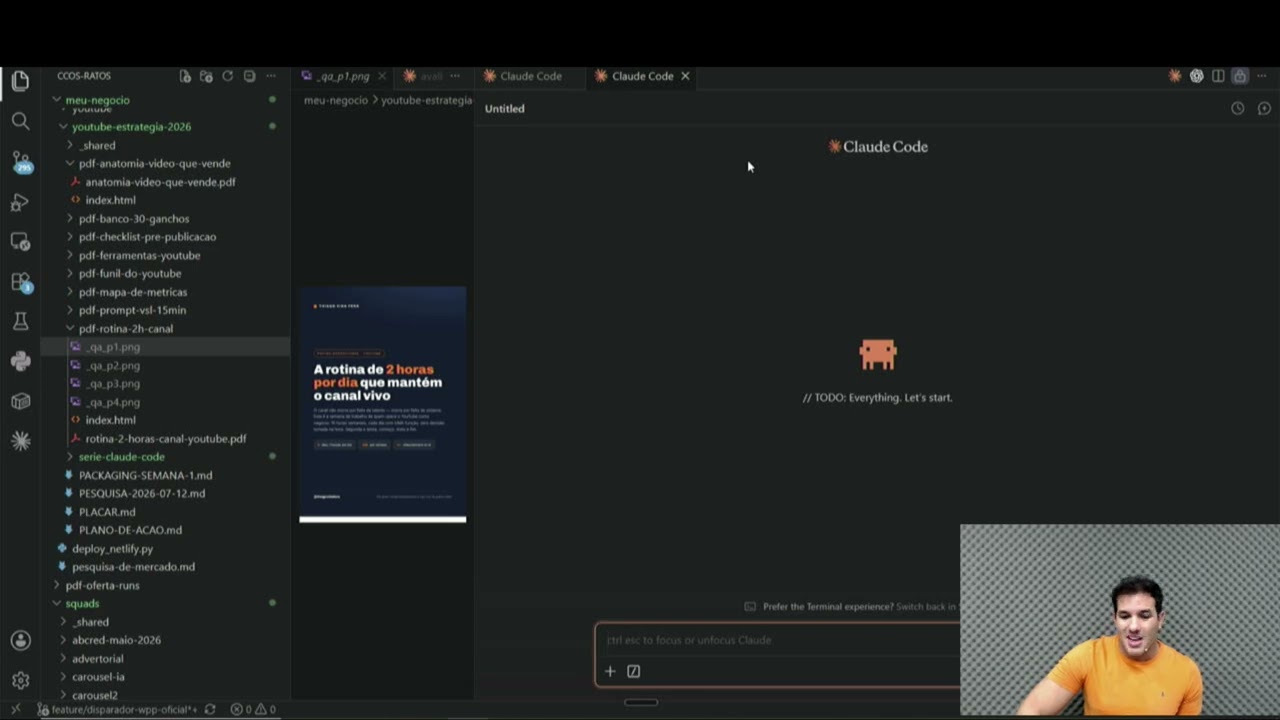
Task: Open past conversations history clock icon
Action: click(x=1237, y=108)
